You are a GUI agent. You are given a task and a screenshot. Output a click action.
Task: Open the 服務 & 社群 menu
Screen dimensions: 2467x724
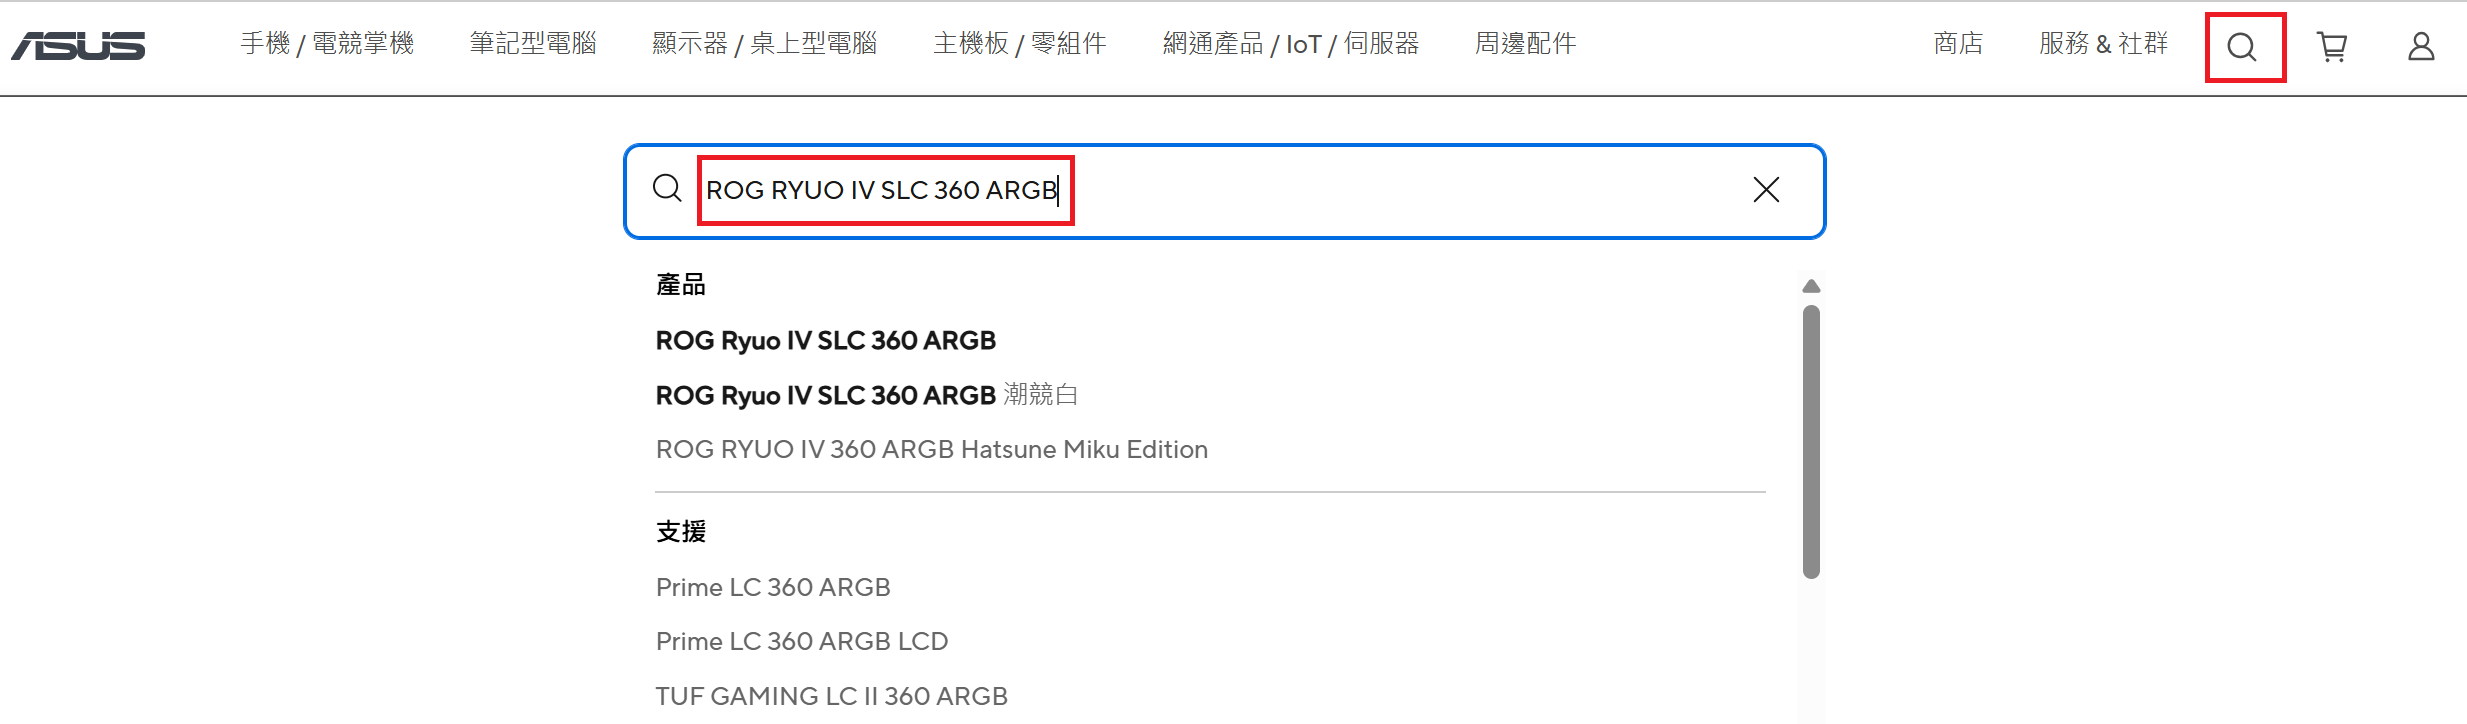pos(2104,44)
